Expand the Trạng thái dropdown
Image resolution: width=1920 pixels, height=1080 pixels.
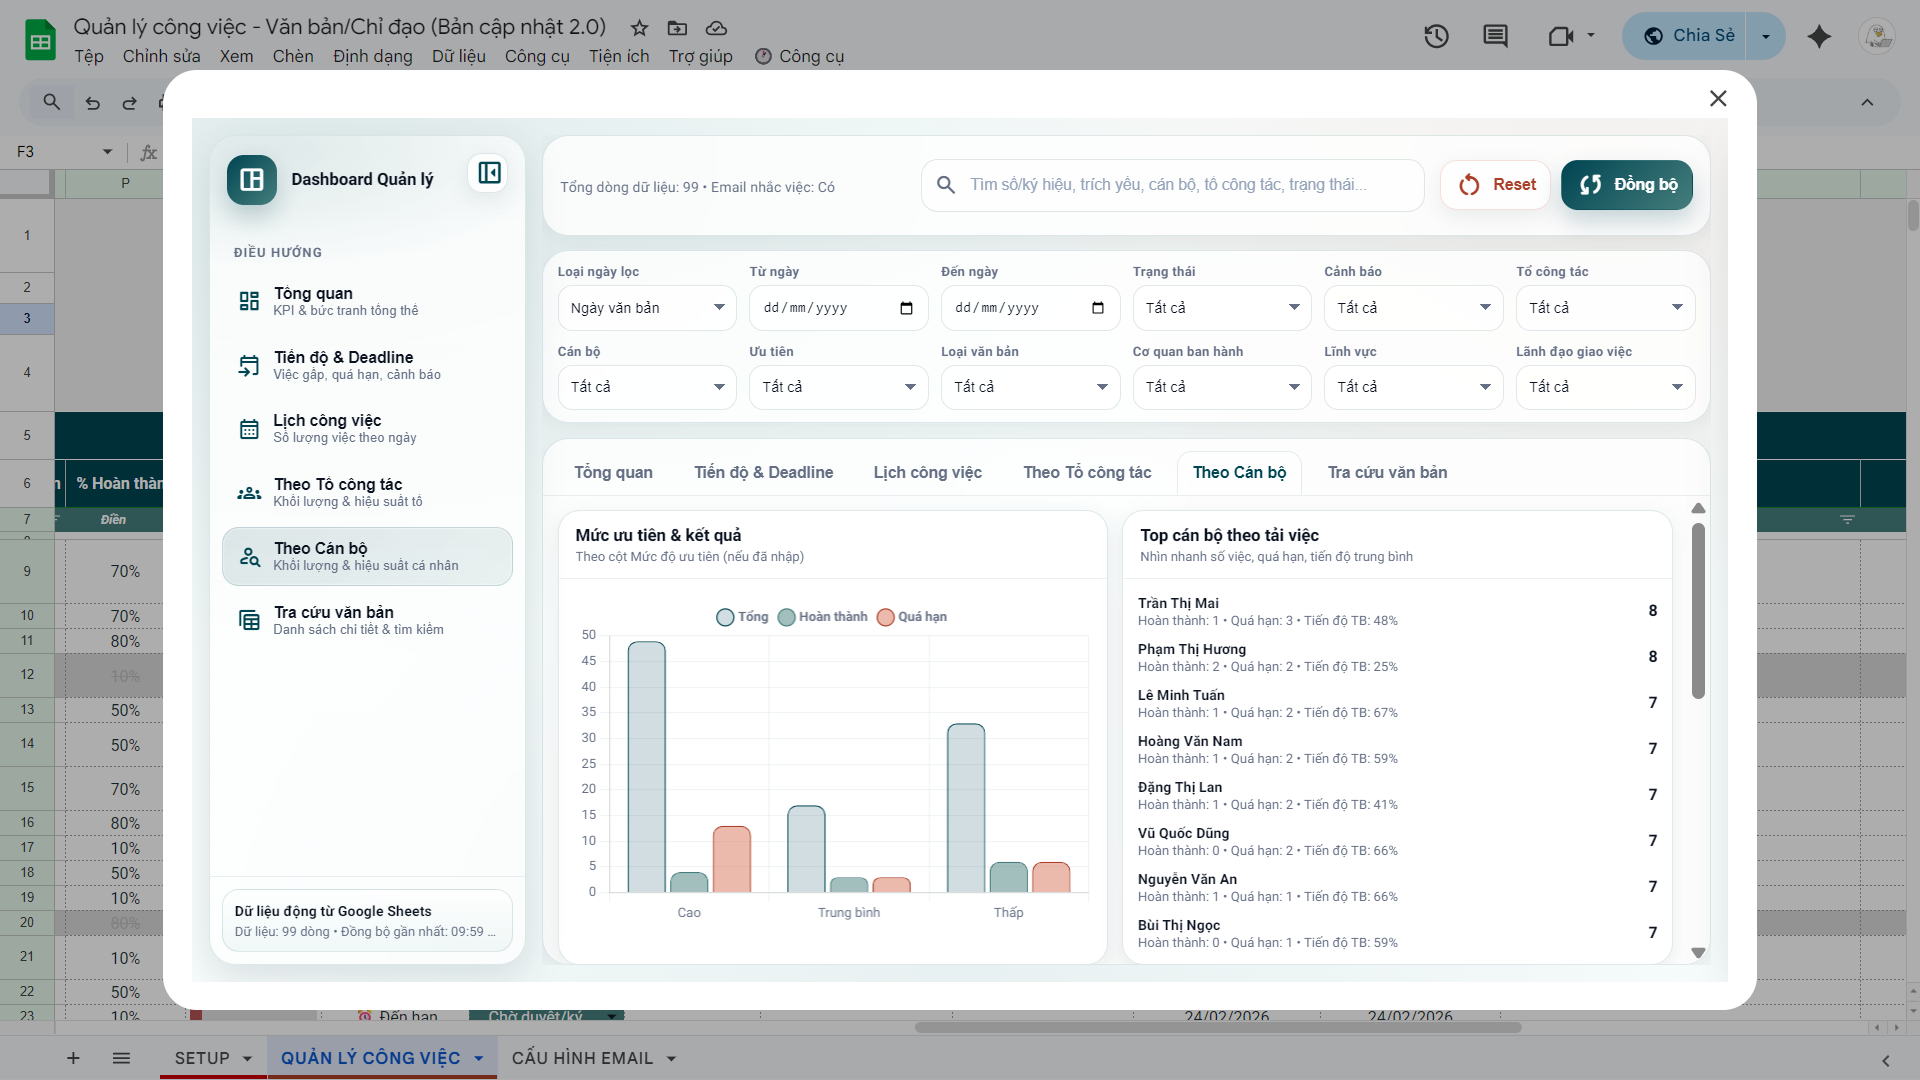[1221, 308]
